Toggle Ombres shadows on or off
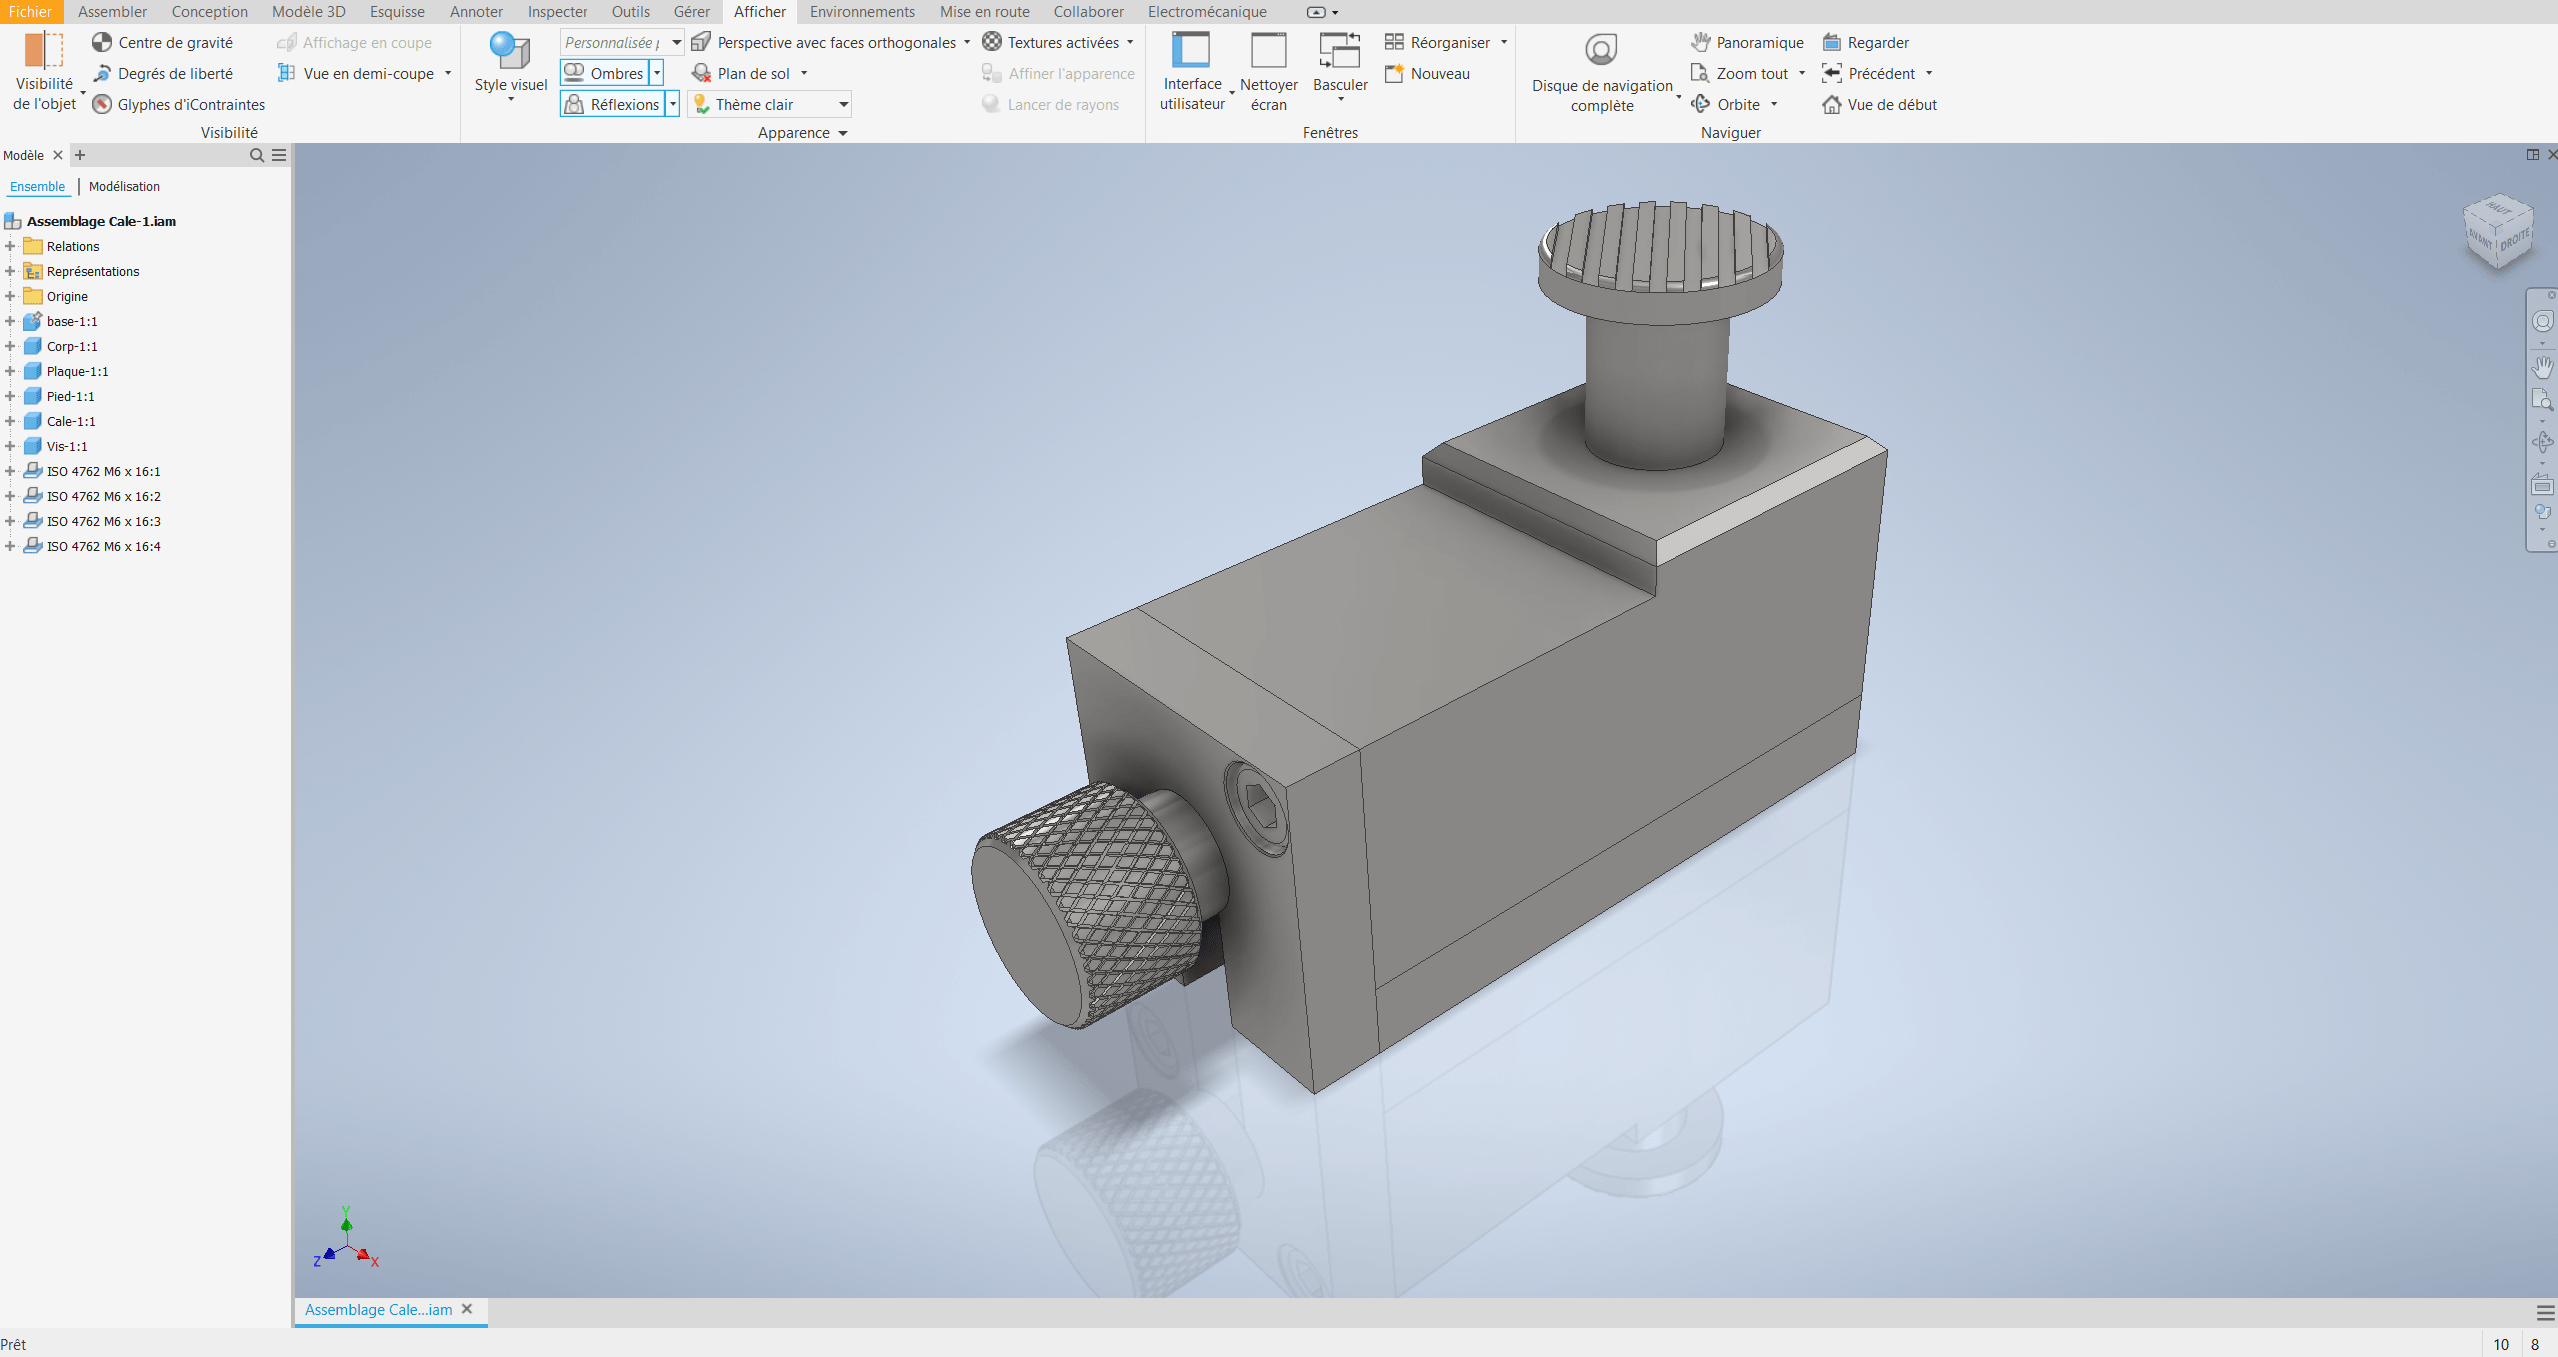This screenshot has width=2558, height=1357. tap(605, 73)
